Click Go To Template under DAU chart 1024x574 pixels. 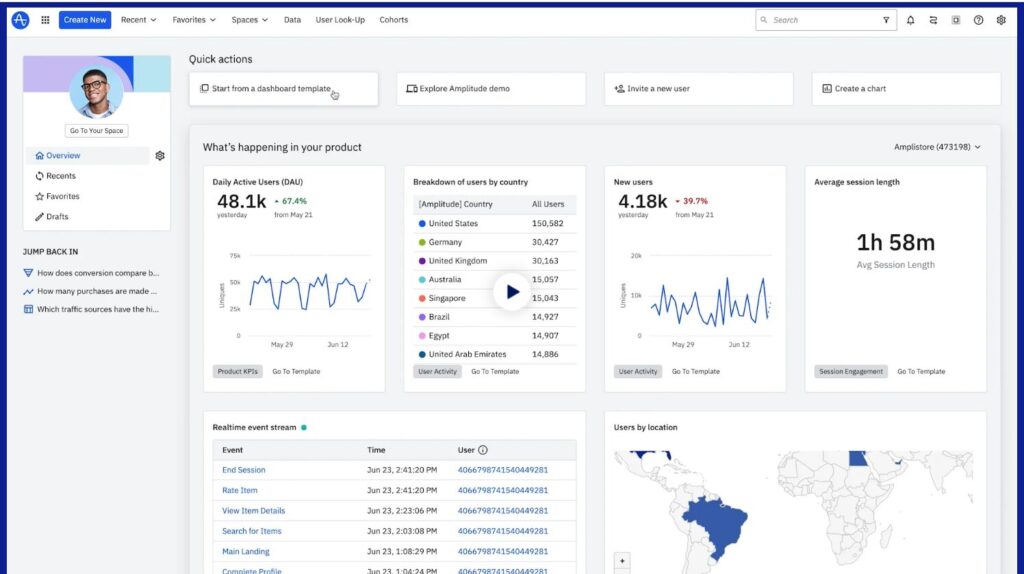point(296,372)
